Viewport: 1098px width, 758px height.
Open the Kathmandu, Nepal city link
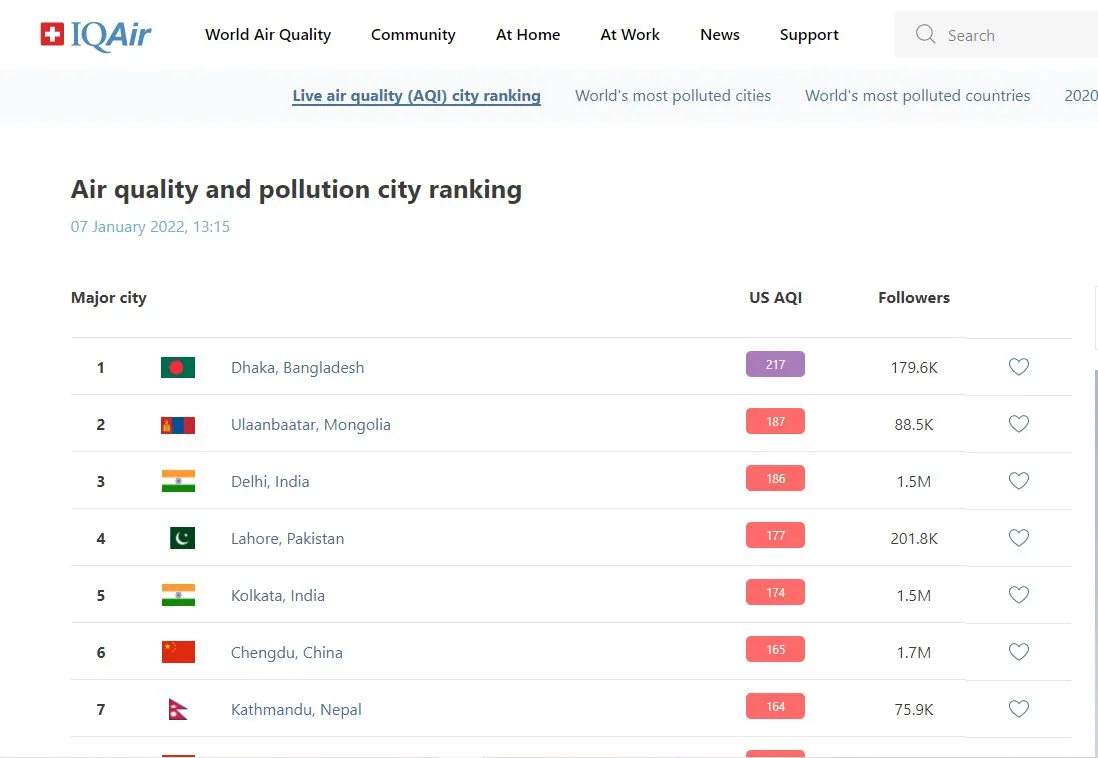[296, 710]
